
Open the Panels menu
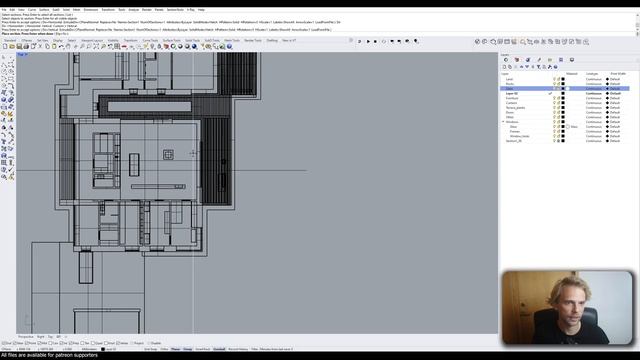pyautogui.click(x=159, y=9)
